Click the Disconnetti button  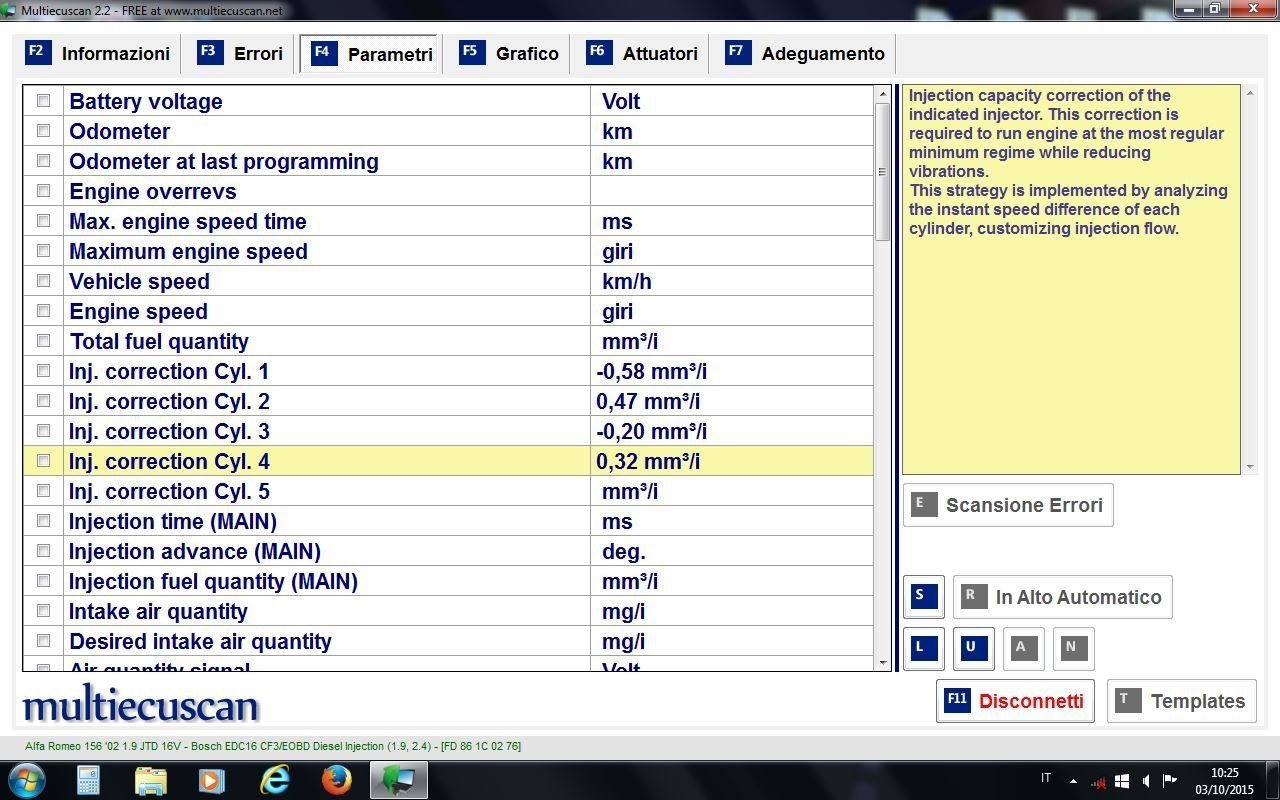pyautogui.click(x=1015, y=701)
